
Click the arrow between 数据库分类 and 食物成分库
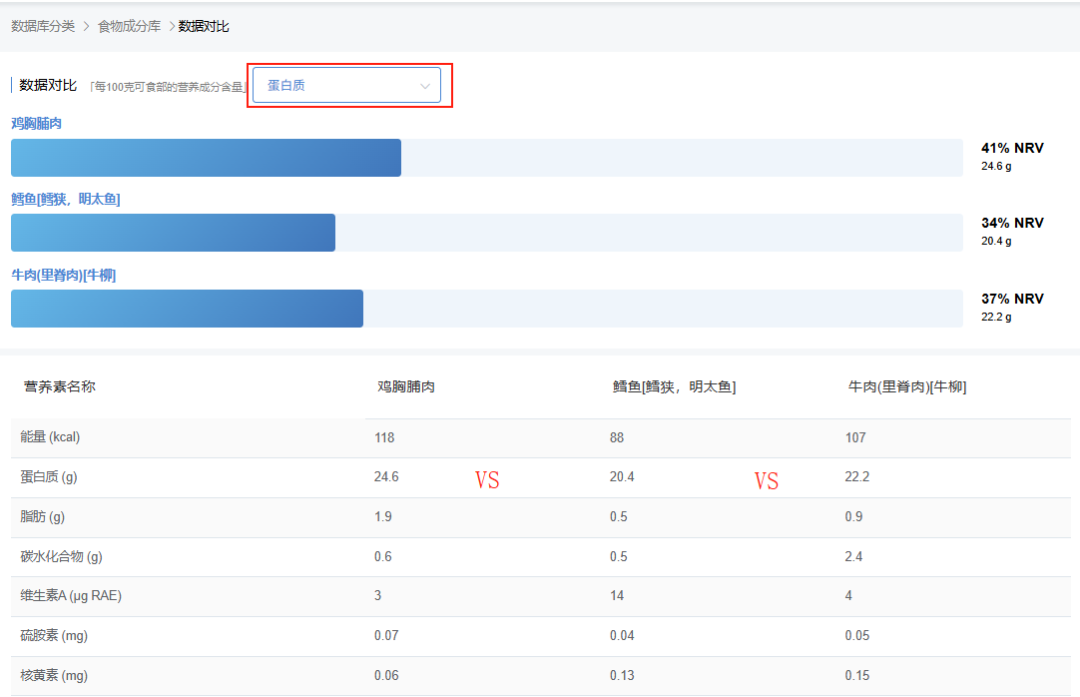[x=86, y=26]
